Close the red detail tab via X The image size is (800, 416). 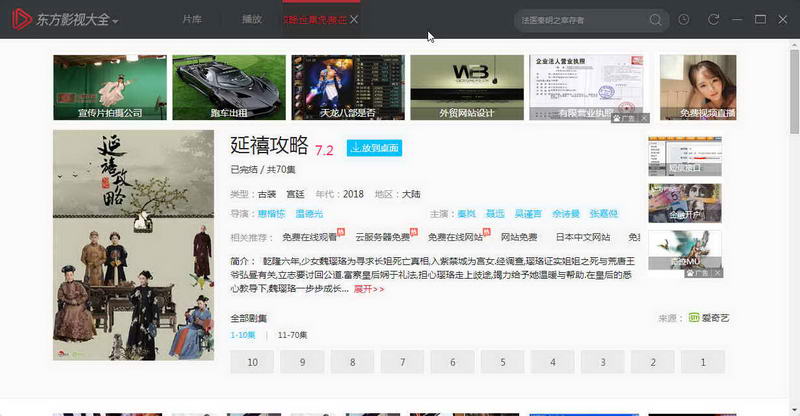(x=354, y=19)
